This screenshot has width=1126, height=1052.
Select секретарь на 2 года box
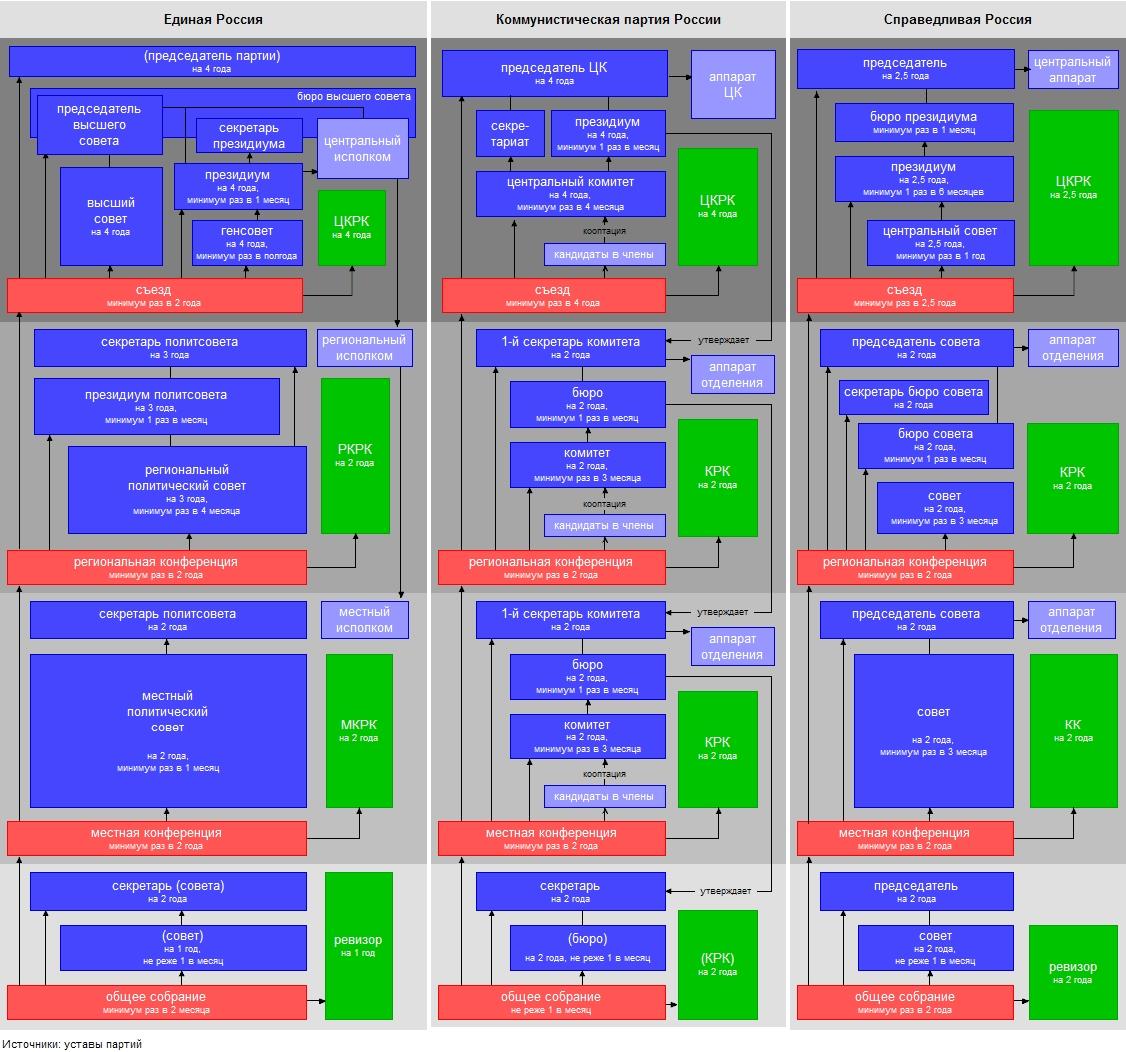[x=570, y=891]
